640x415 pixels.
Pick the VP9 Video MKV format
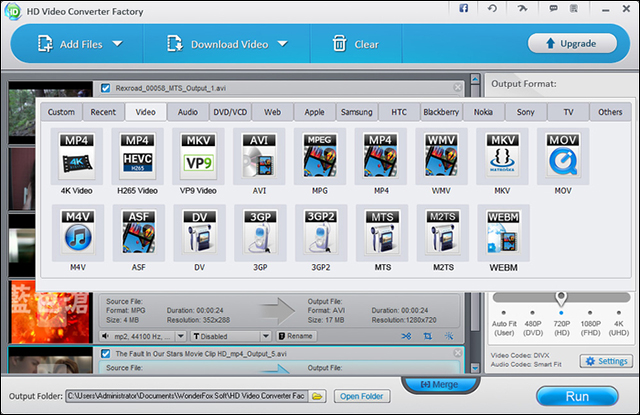[x=198, y=156]
